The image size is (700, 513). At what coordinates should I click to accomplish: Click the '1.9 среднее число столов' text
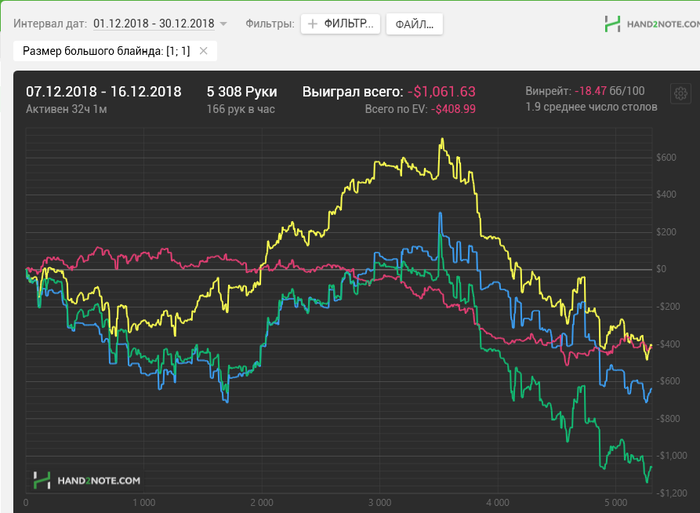click(x=591, y=107)
